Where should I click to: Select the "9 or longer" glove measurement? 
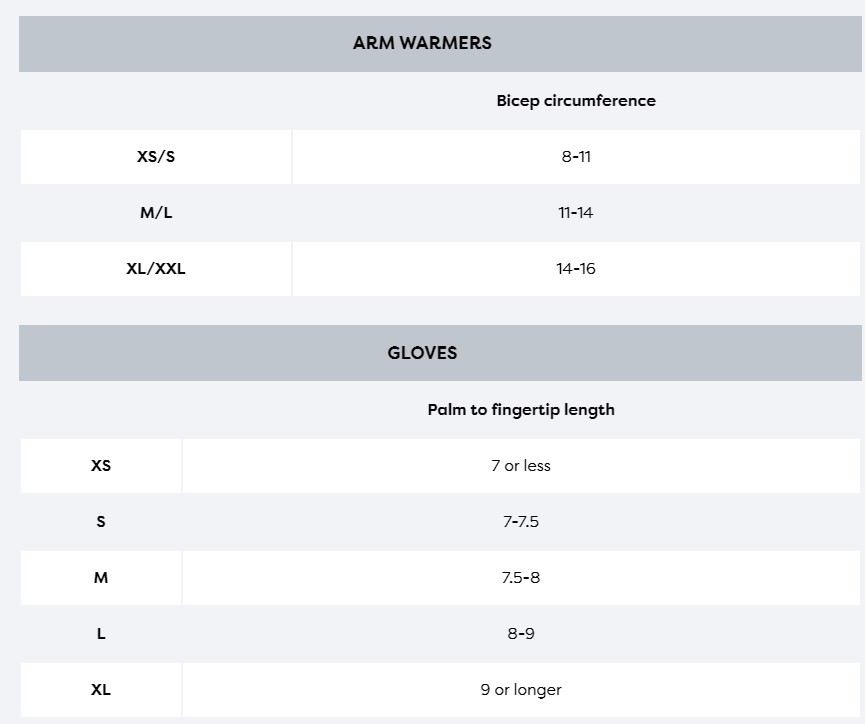point(521,689)
